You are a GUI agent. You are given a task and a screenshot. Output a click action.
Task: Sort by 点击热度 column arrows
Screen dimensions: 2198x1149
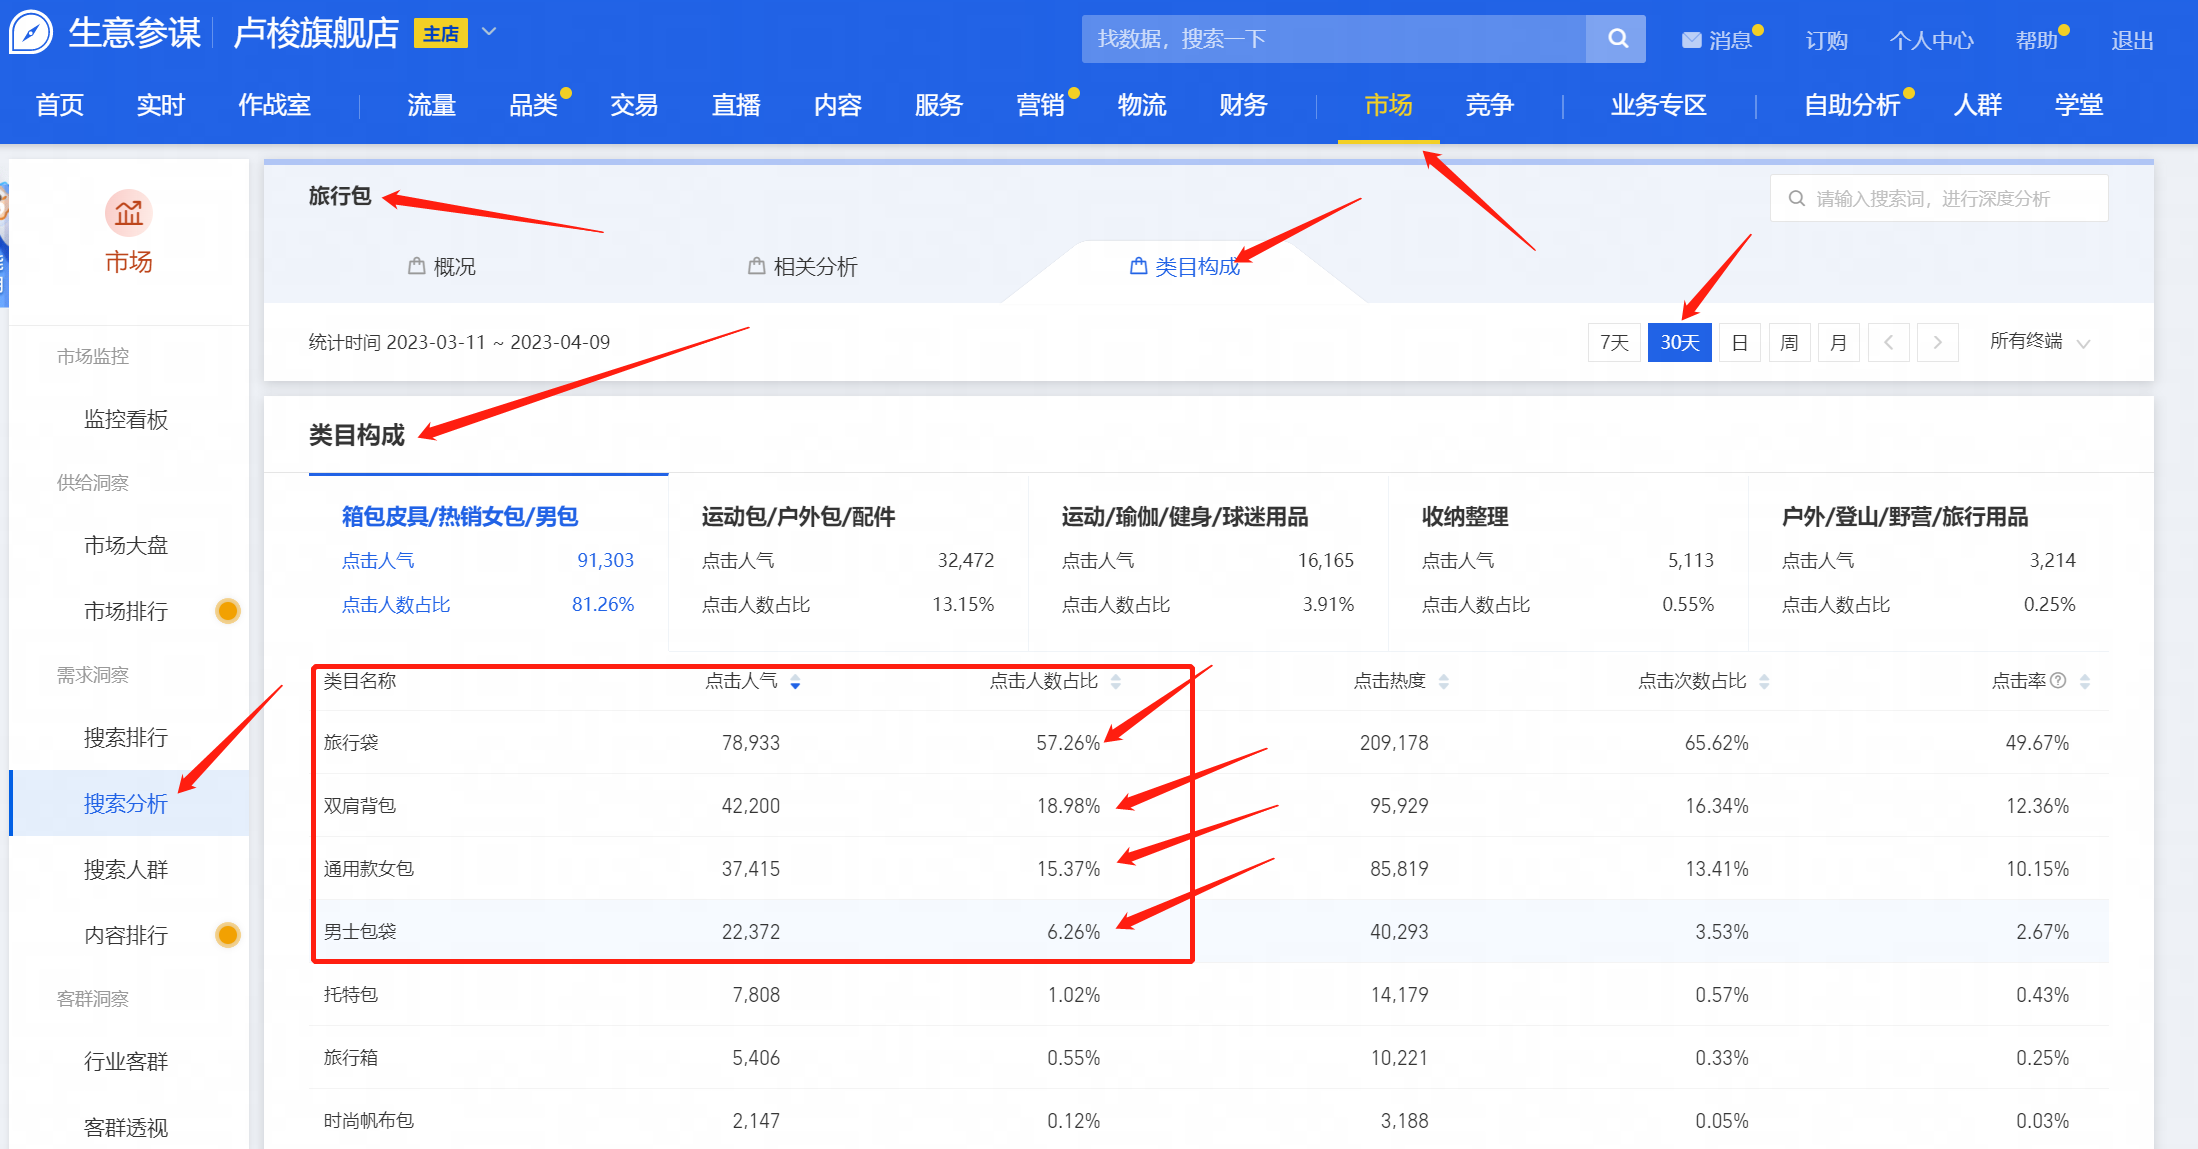[1443, 682]
